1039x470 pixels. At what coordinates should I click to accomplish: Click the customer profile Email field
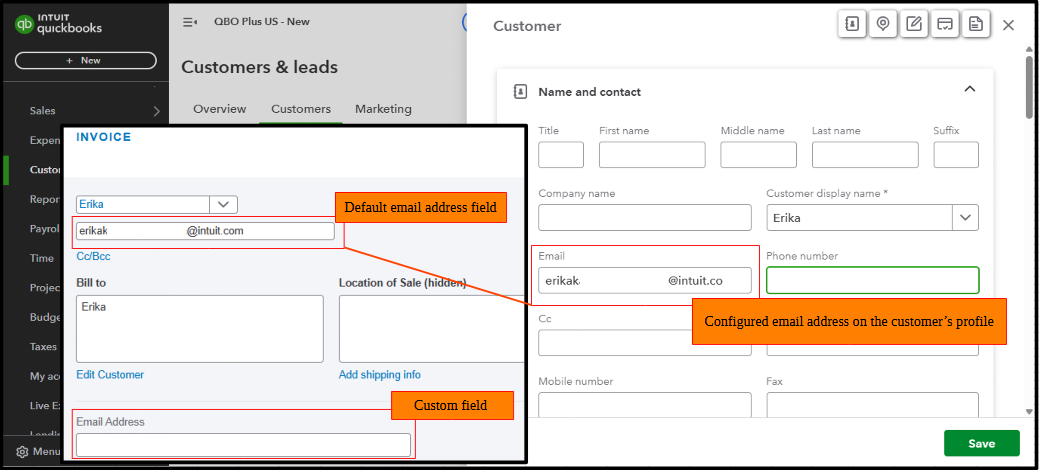(x=645, y=280)
